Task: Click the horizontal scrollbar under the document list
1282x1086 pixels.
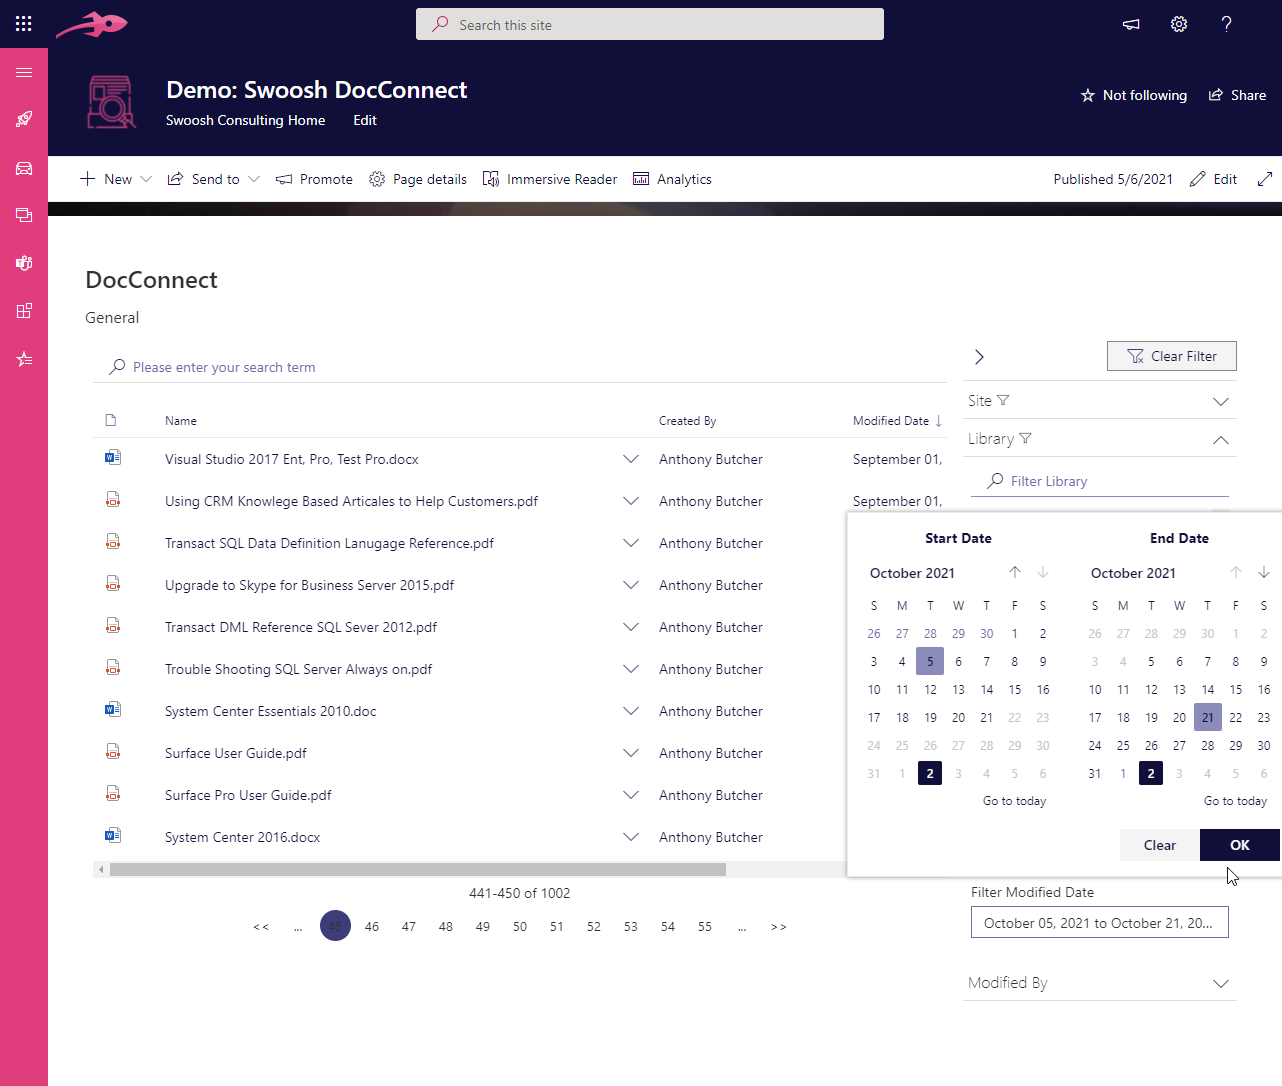Action: point(418,870)
